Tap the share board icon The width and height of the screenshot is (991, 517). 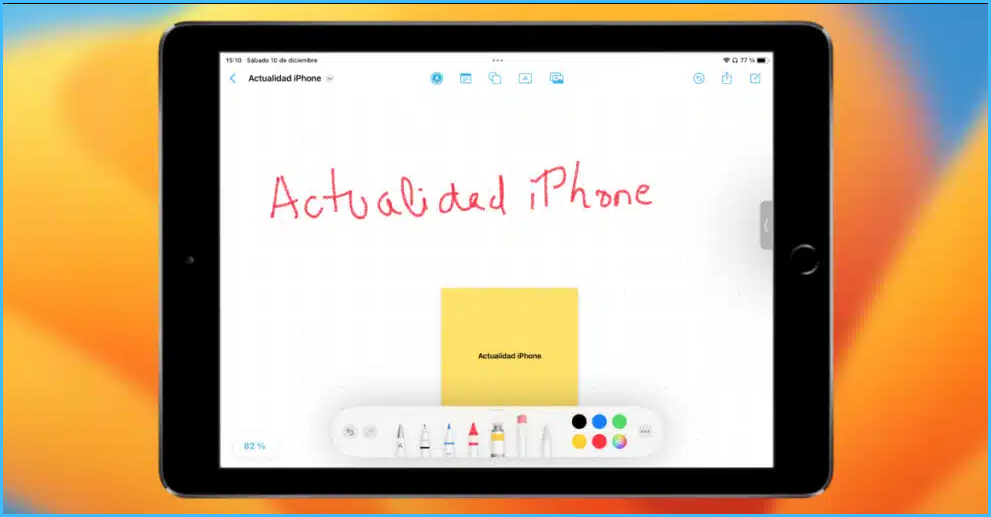(727, 78)
